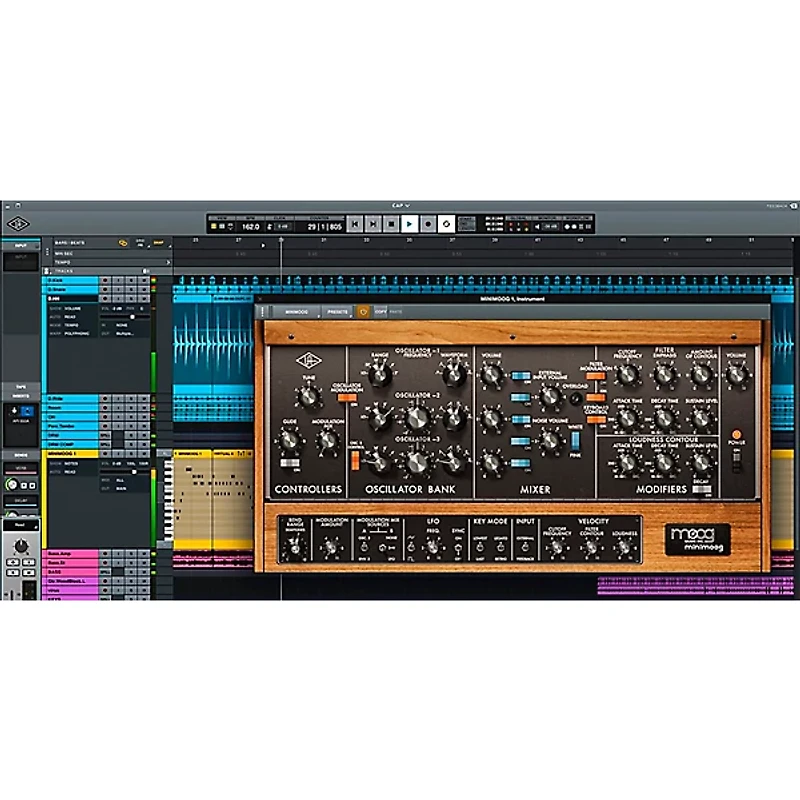Viewport: 800px width, 800px height.
Task: Toggle the LFO SYNC switch
Action: [x=458, y=548]
